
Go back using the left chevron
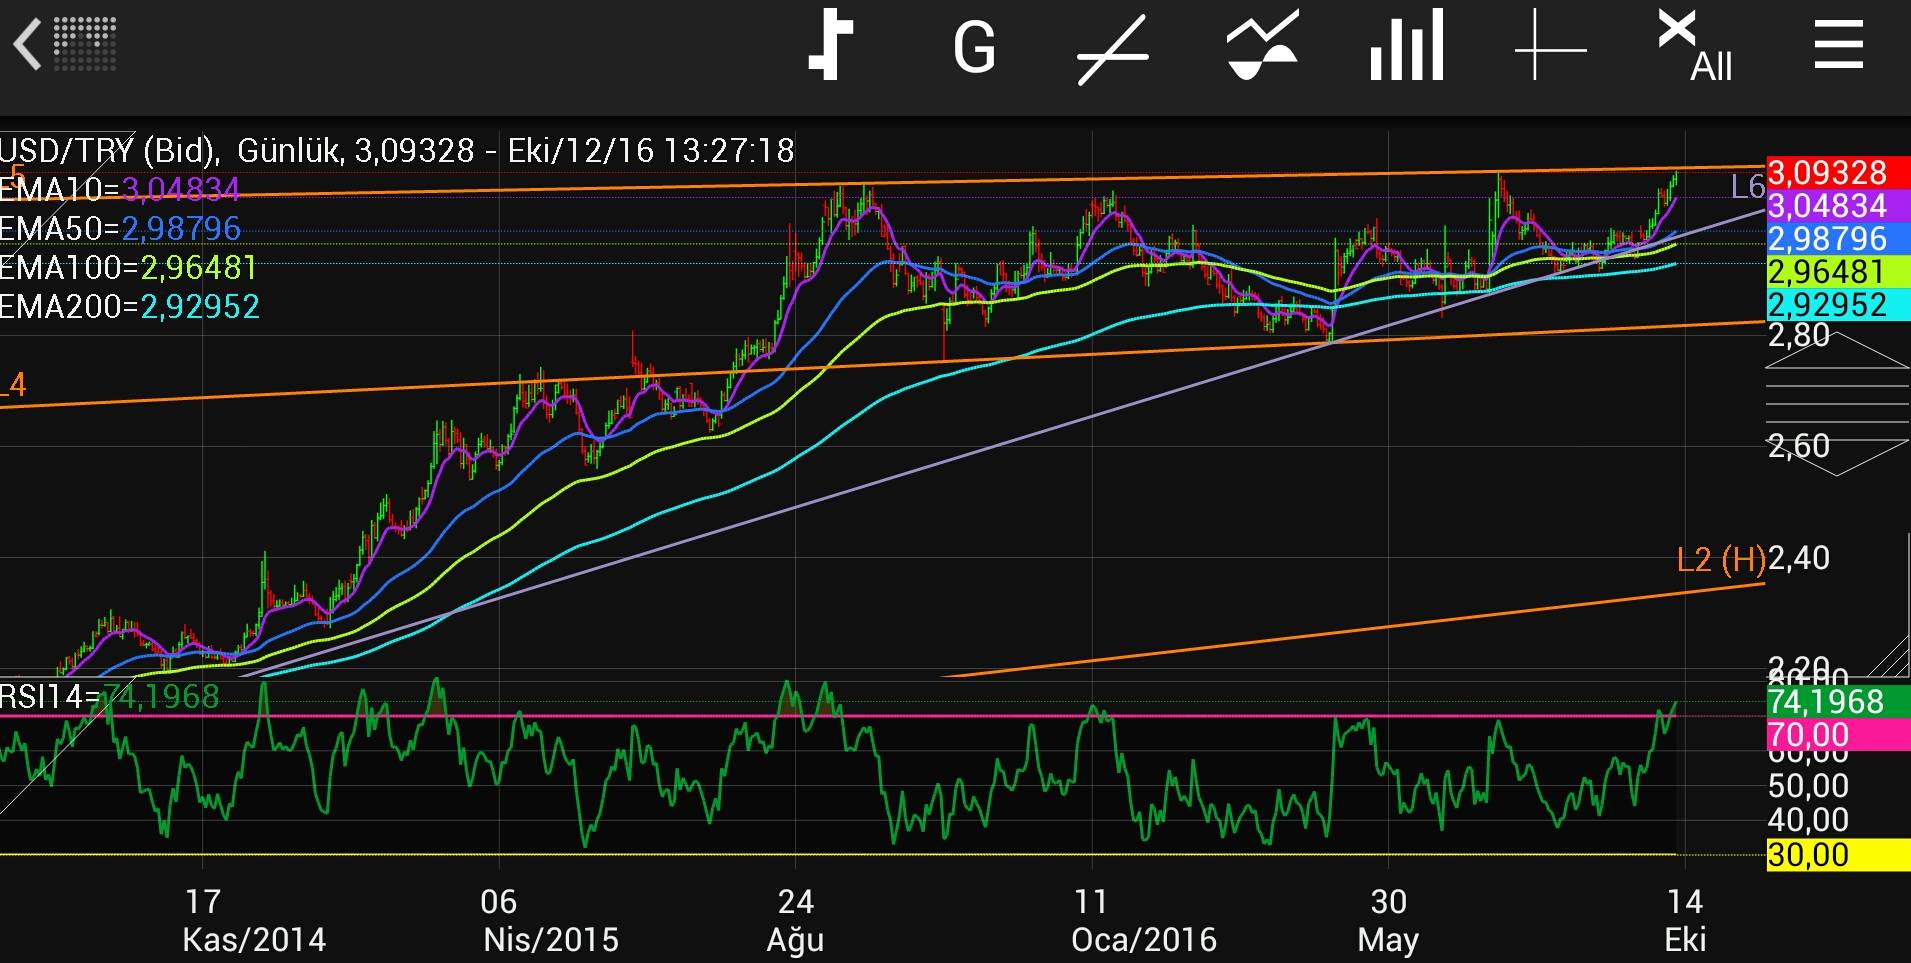pos(28,46)
